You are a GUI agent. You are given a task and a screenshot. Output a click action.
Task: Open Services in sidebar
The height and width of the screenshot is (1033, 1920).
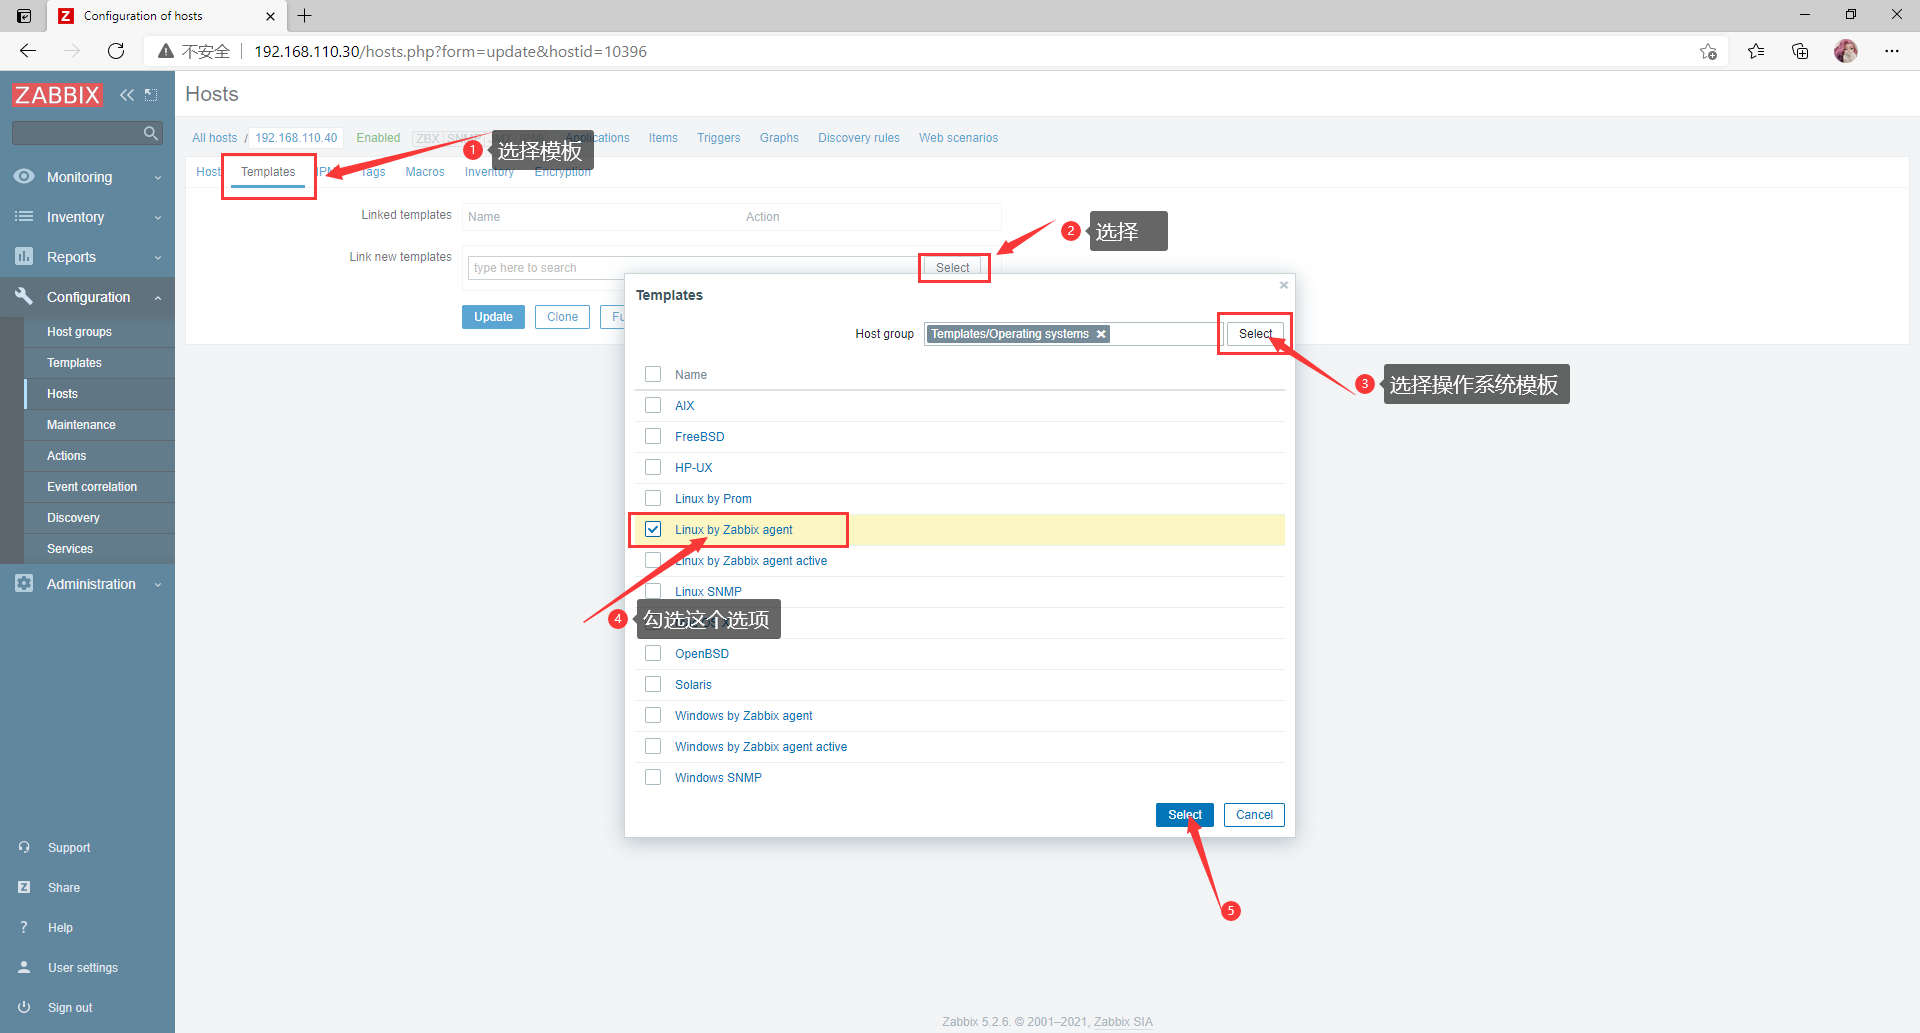[x=70, y=549]
